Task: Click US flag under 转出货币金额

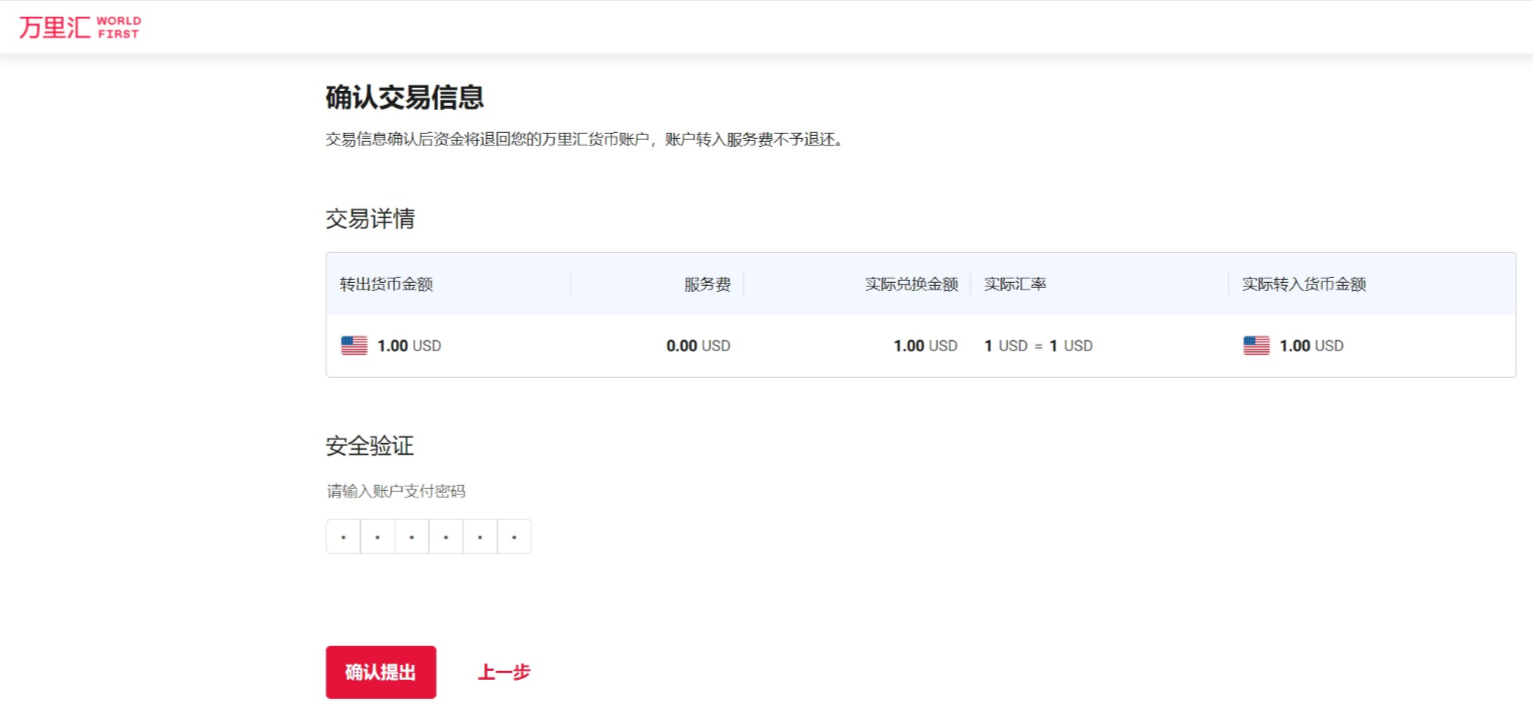Action: (x=354, y=346)
